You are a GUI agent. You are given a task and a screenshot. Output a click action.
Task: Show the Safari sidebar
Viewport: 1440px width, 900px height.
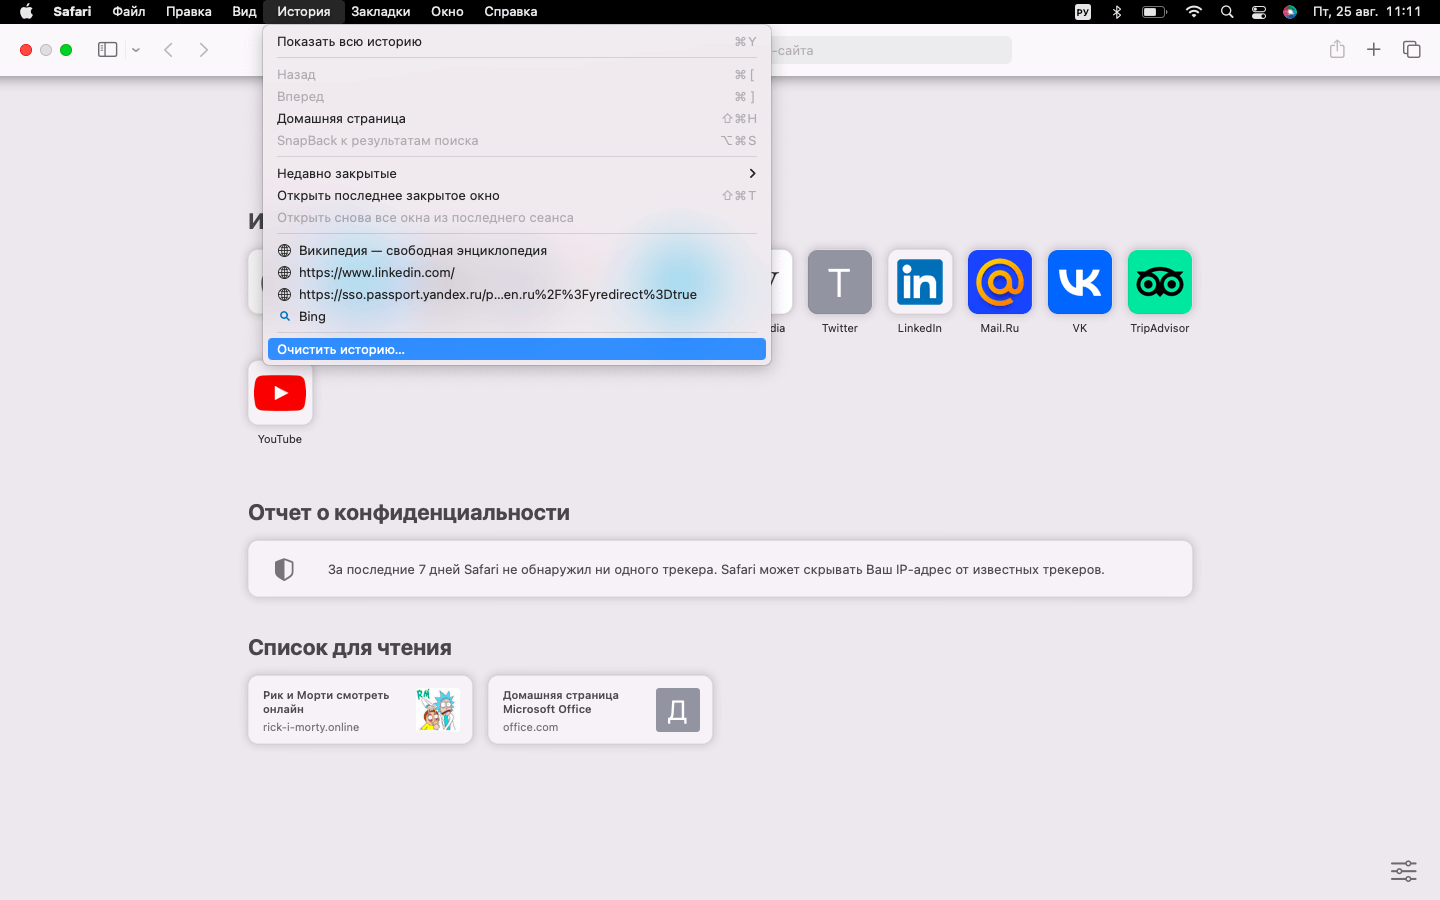(107, 50)
